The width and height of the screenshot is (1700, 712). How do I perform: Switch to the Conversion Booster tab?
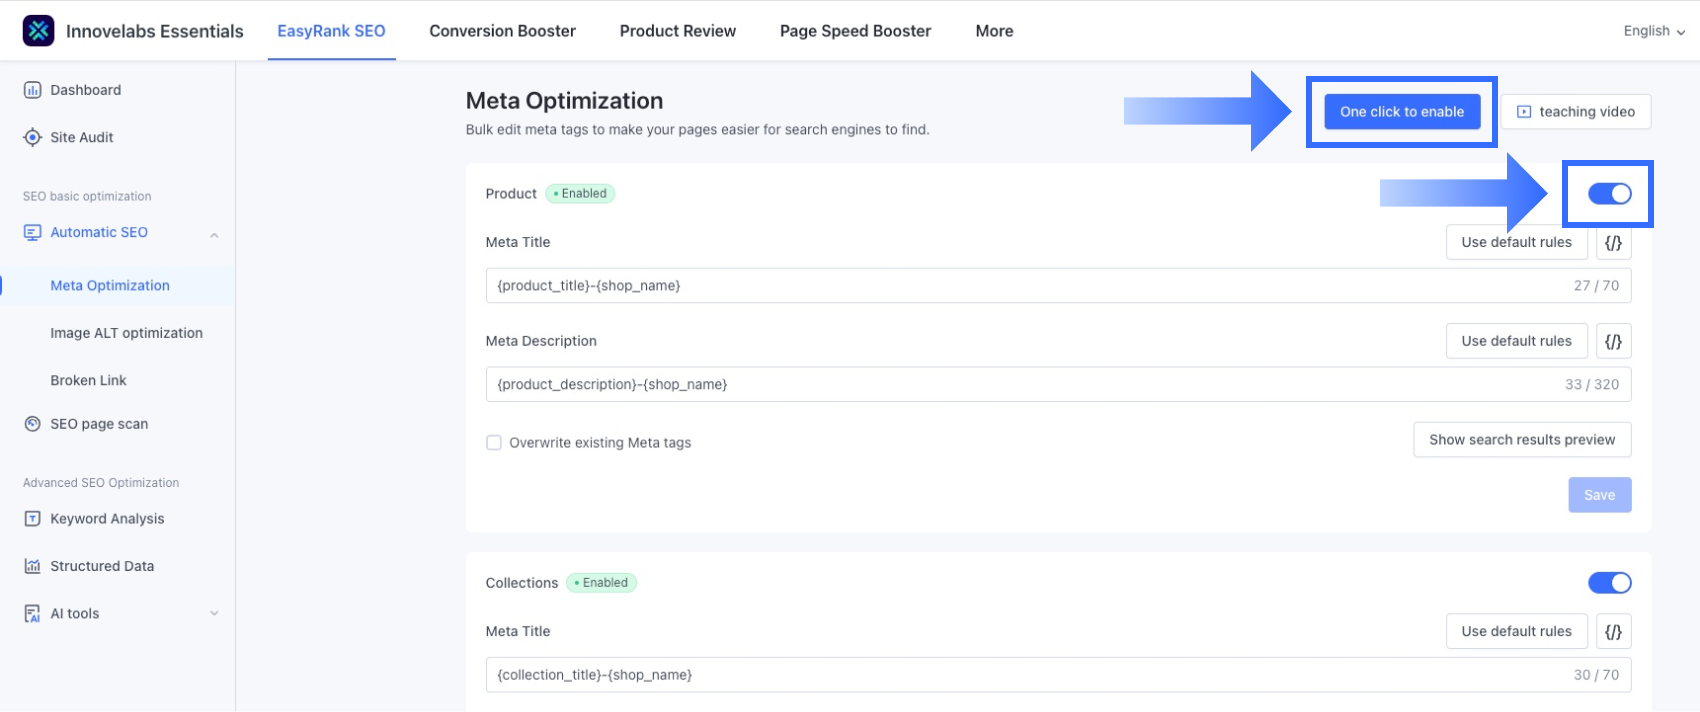coord(502,31)
